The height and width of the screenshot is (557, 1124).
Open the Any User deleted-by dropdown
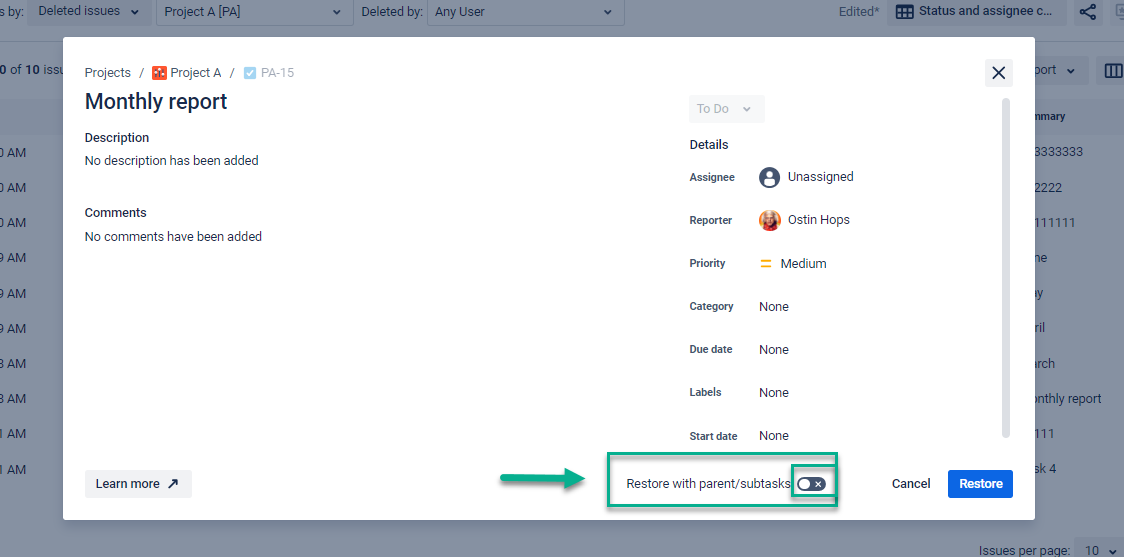tap(524, 12)
